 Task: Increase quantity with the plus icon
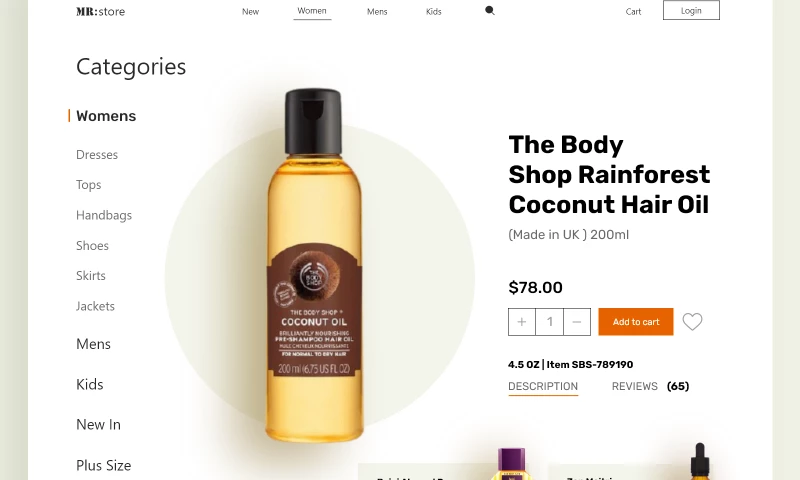coord(521,322)
